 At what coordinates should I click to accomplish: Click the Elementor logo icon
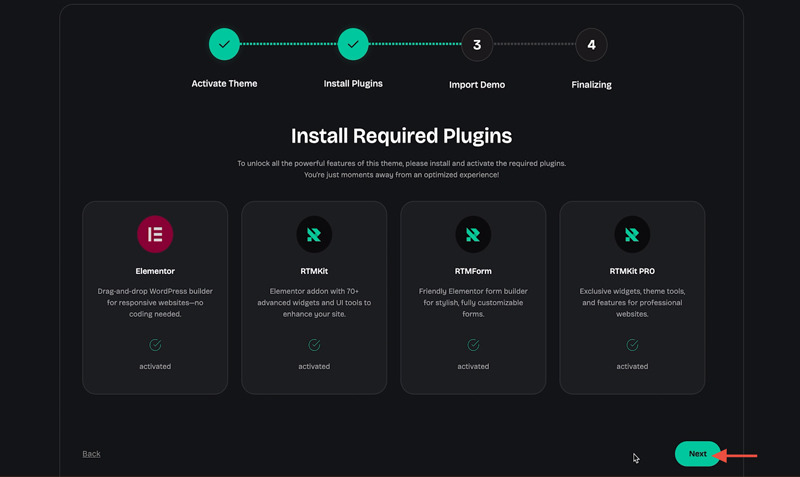[155, 234]
